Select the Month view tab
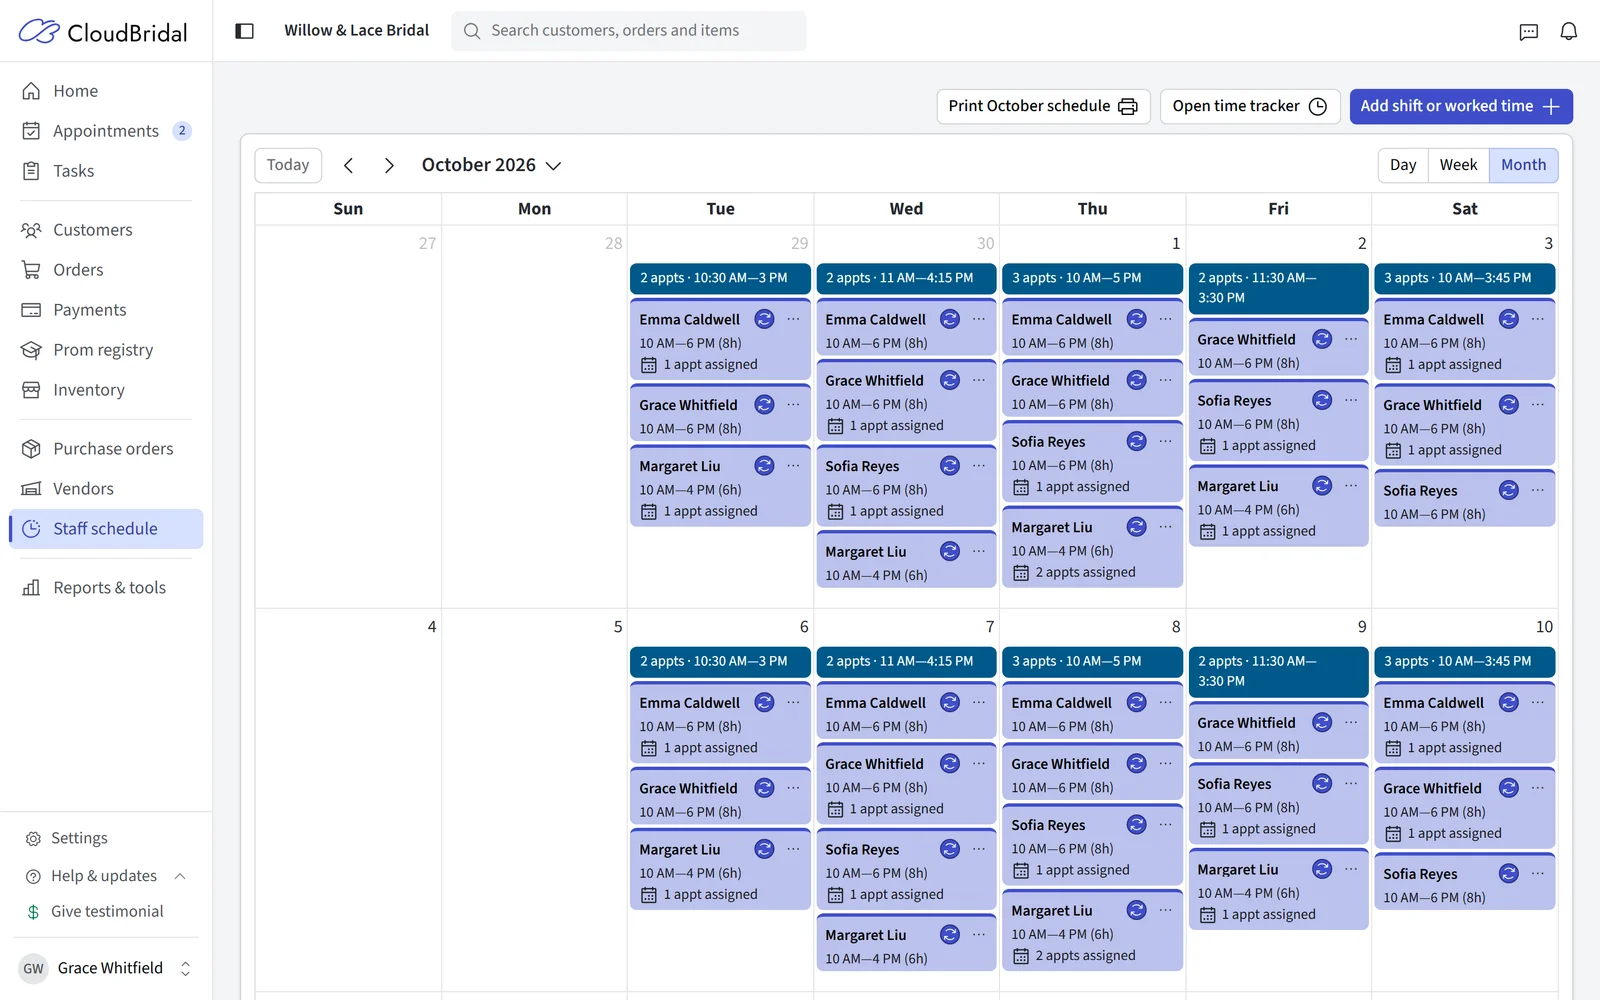The width and height of the screenshot is (1600, 1000). coord(1523,165)
